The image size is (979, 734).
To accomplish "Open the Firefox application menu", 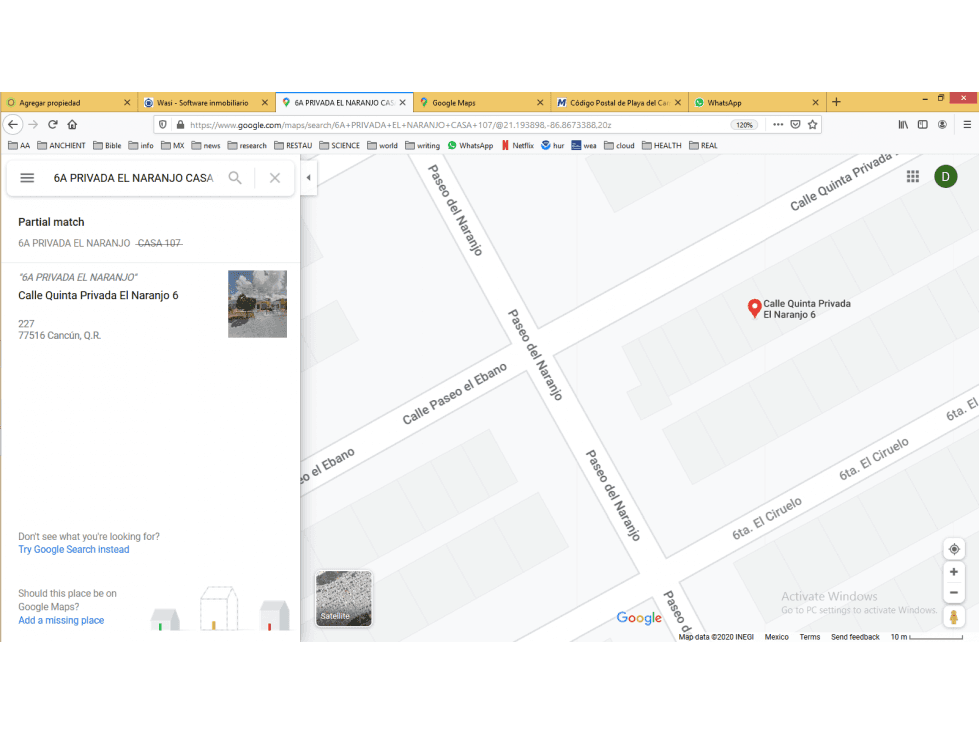I will pos(967,124).
